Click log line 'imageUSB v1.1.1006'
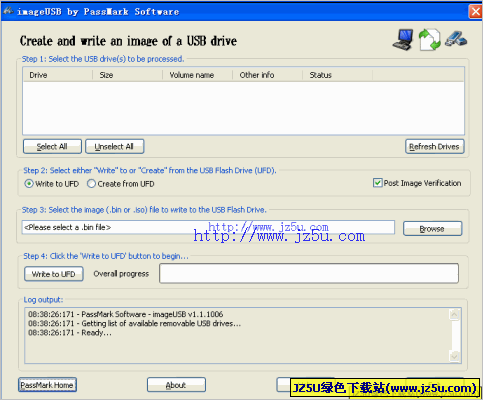Viewport: 483px width, 400px height. (126, 314)
